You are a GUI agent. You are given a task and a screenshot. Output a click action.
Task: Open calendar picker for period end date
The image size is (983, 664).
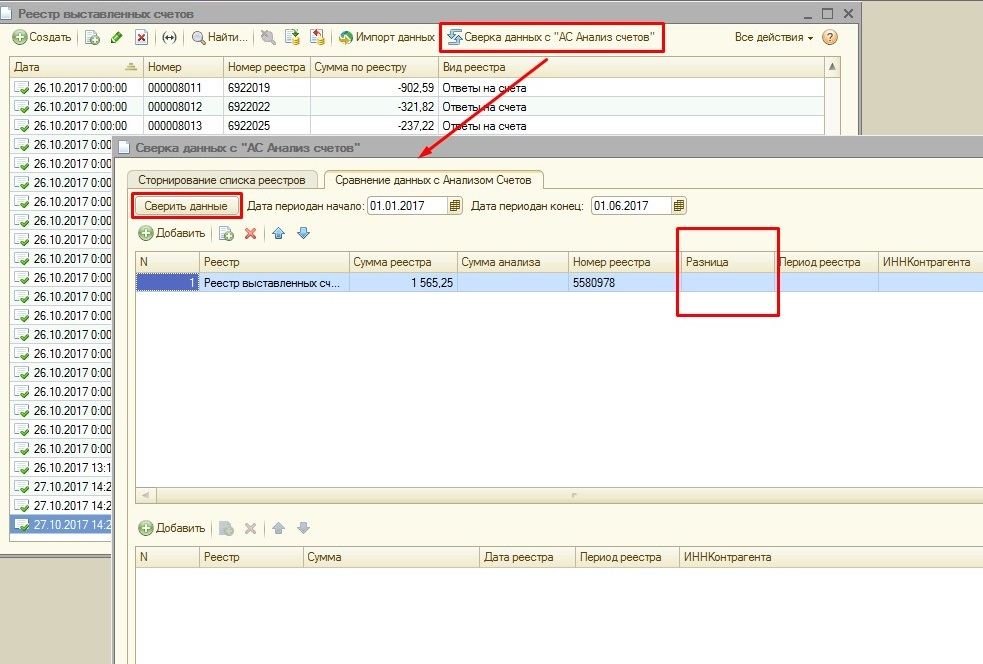[x=679, y=206]
